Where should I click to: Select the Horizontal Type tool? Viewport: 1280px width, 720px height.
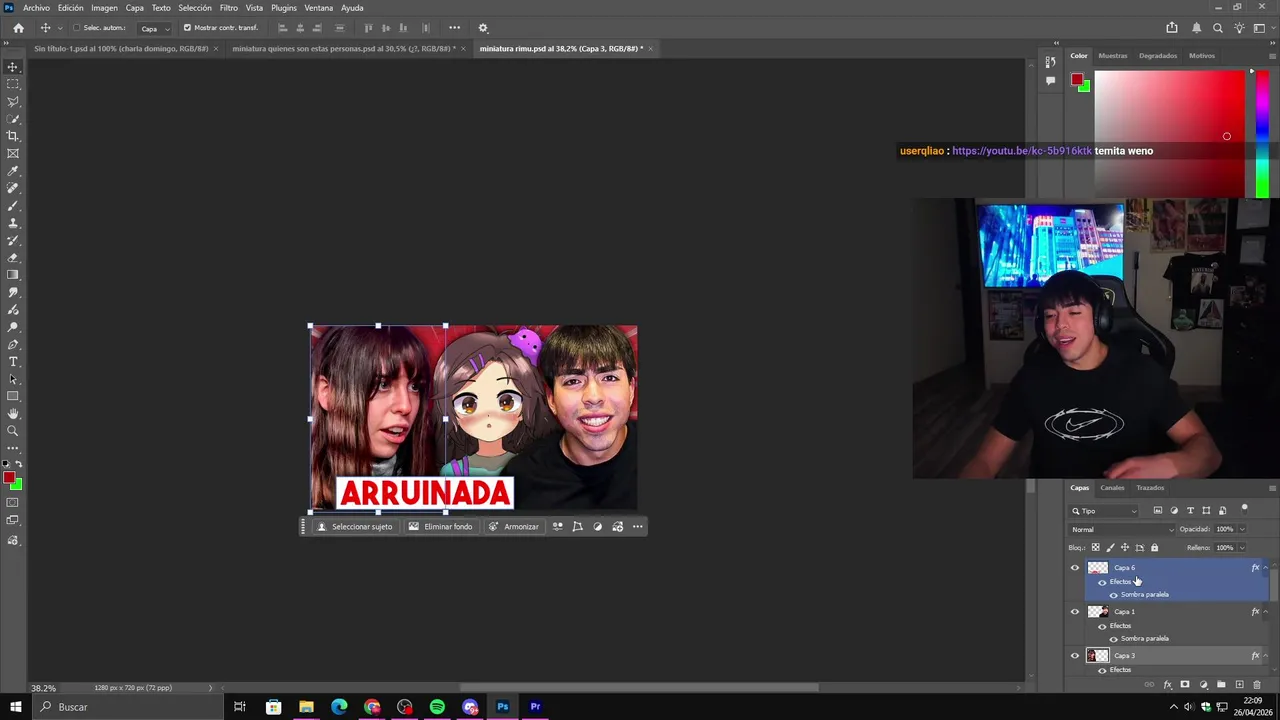click(x=13, y=361)
